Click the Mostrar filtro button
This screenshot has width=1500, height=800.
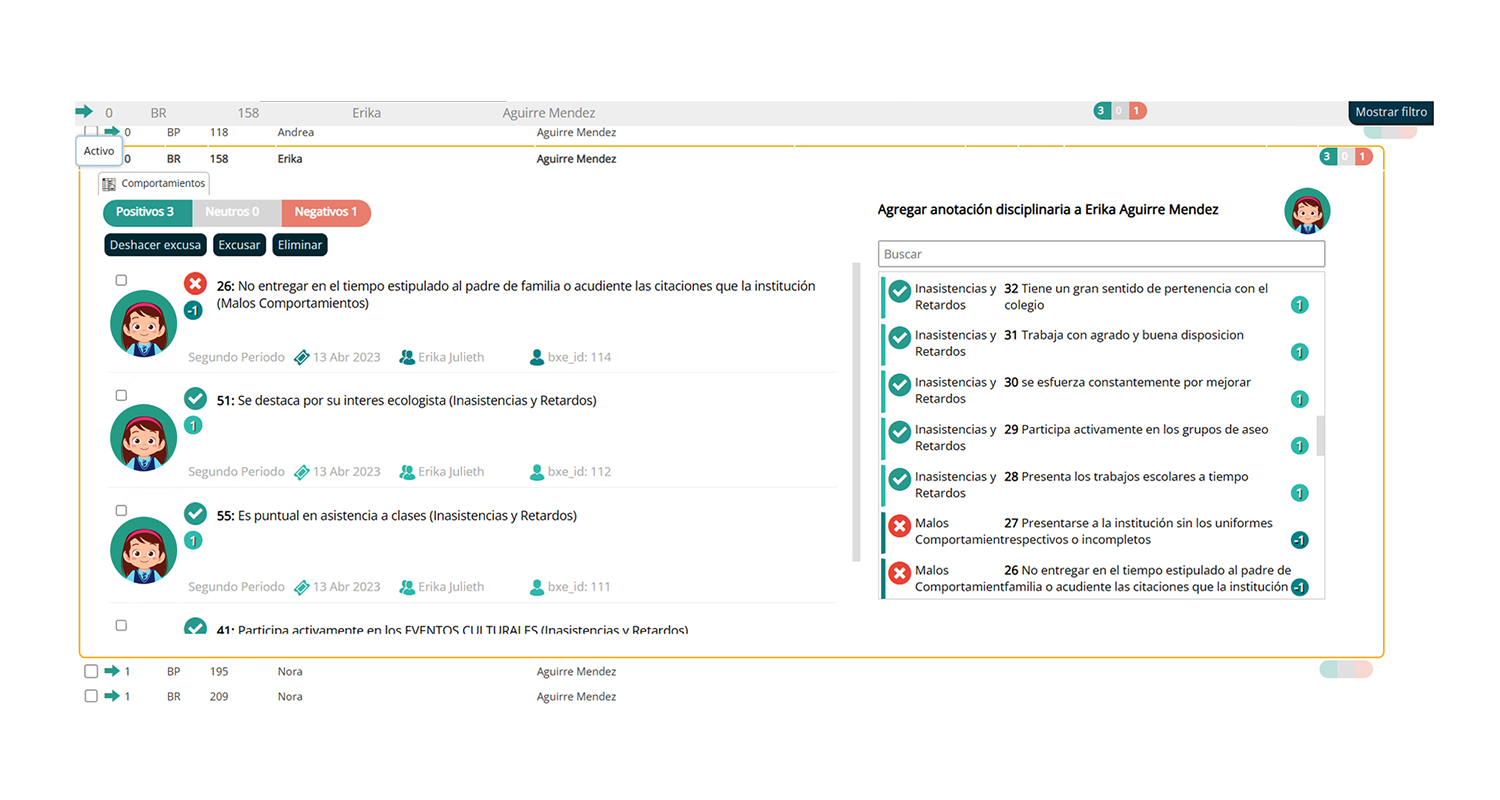(1390, 112)
